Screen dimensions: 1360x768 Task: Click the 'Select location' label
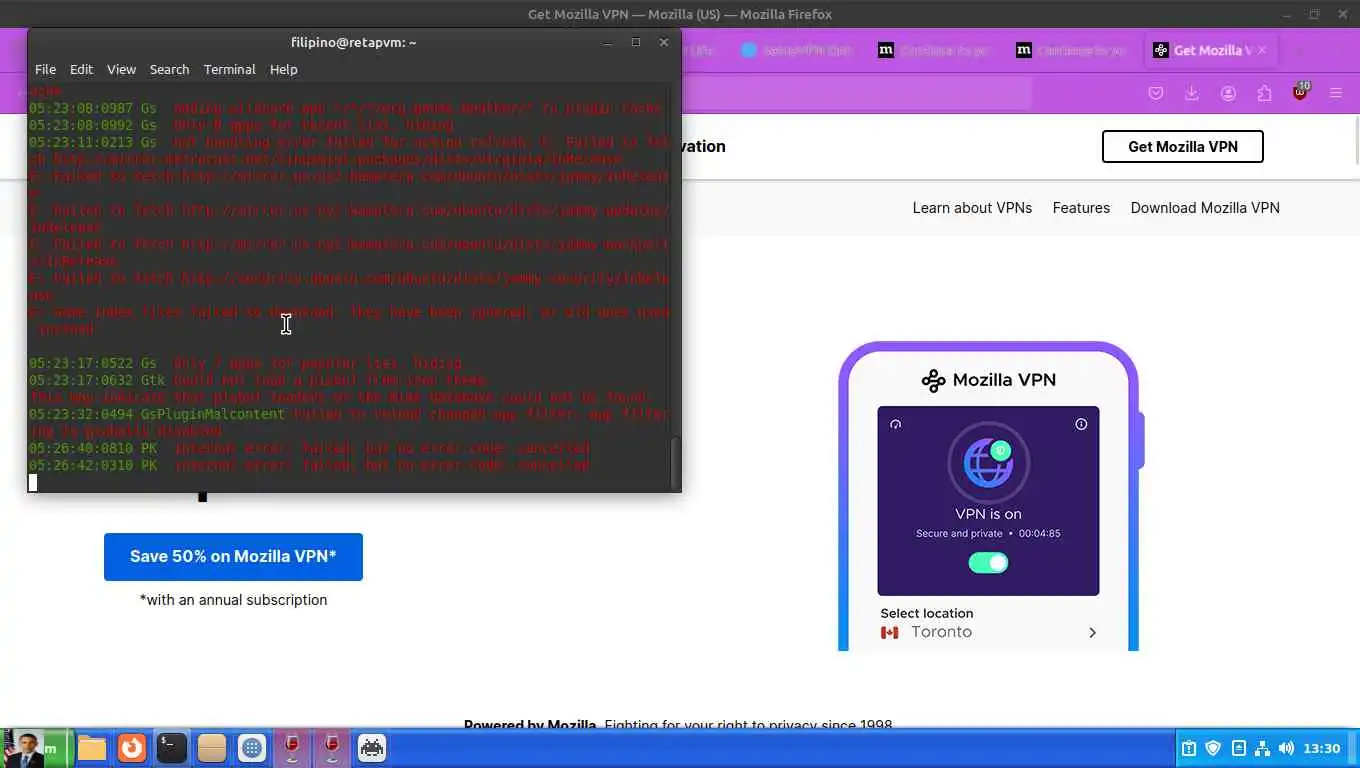pos(926,614)
